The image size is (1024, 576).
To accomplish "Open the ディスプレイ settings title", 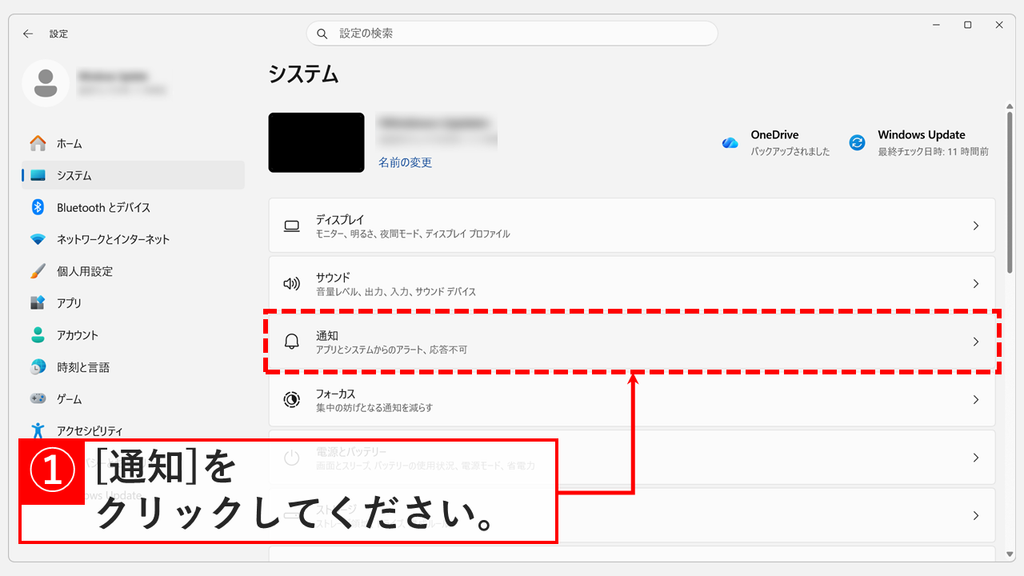I will pyautogui.click(x=340, y=219).
